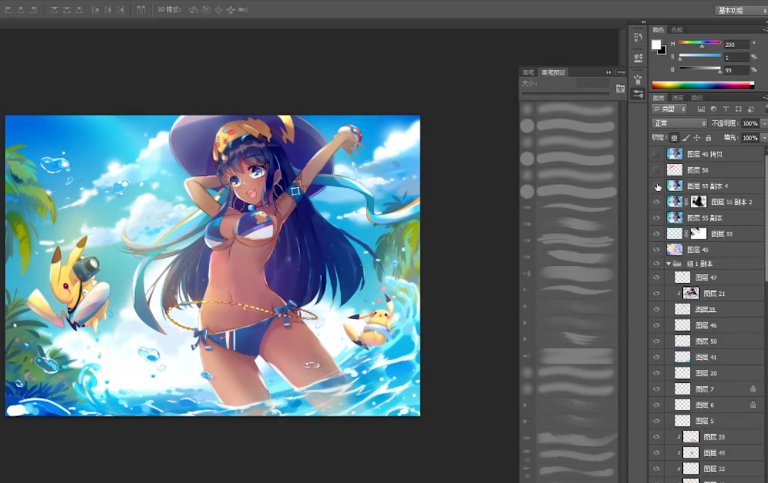Click the foreground white color swatch
The width and height of the screenshot is (768, 483).
[656, 45]
